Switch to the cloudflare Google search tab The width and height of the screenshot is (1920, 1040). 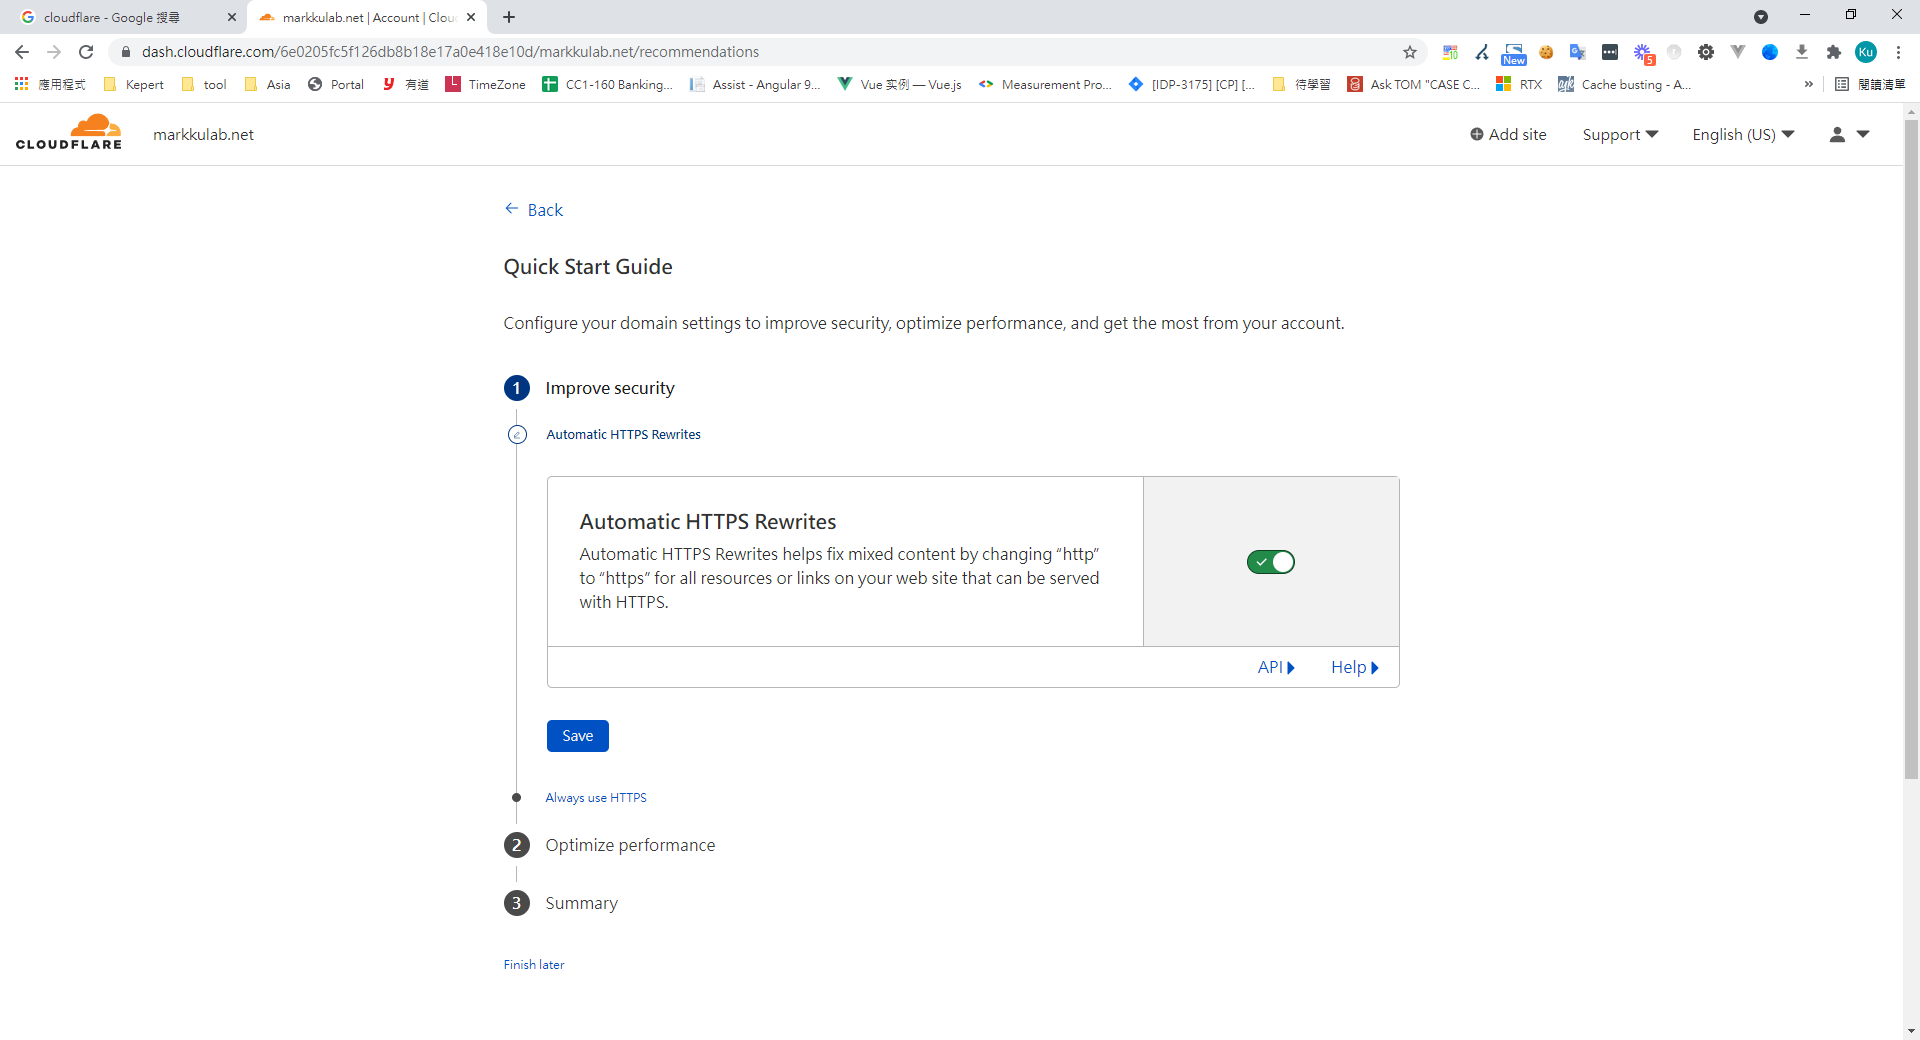pos(120,17)
